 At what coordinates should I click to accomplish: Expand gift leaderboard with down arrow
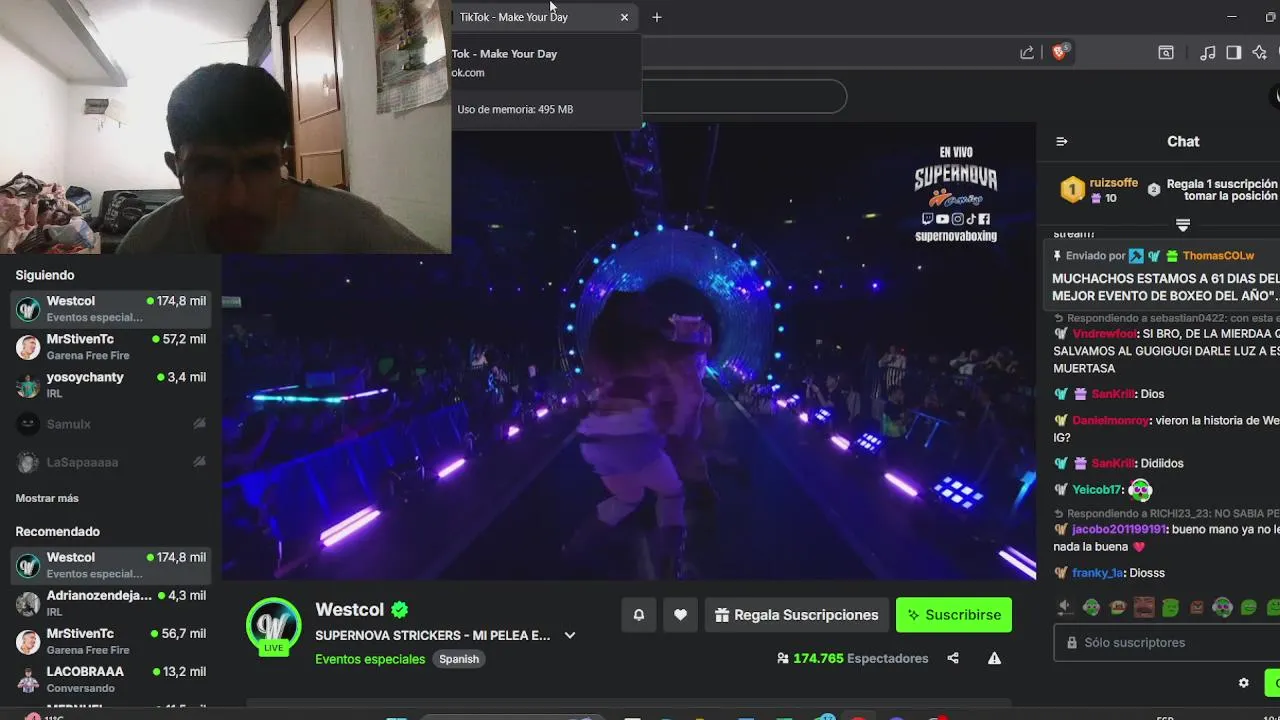pyautogui.click(x=1183, y=225)
